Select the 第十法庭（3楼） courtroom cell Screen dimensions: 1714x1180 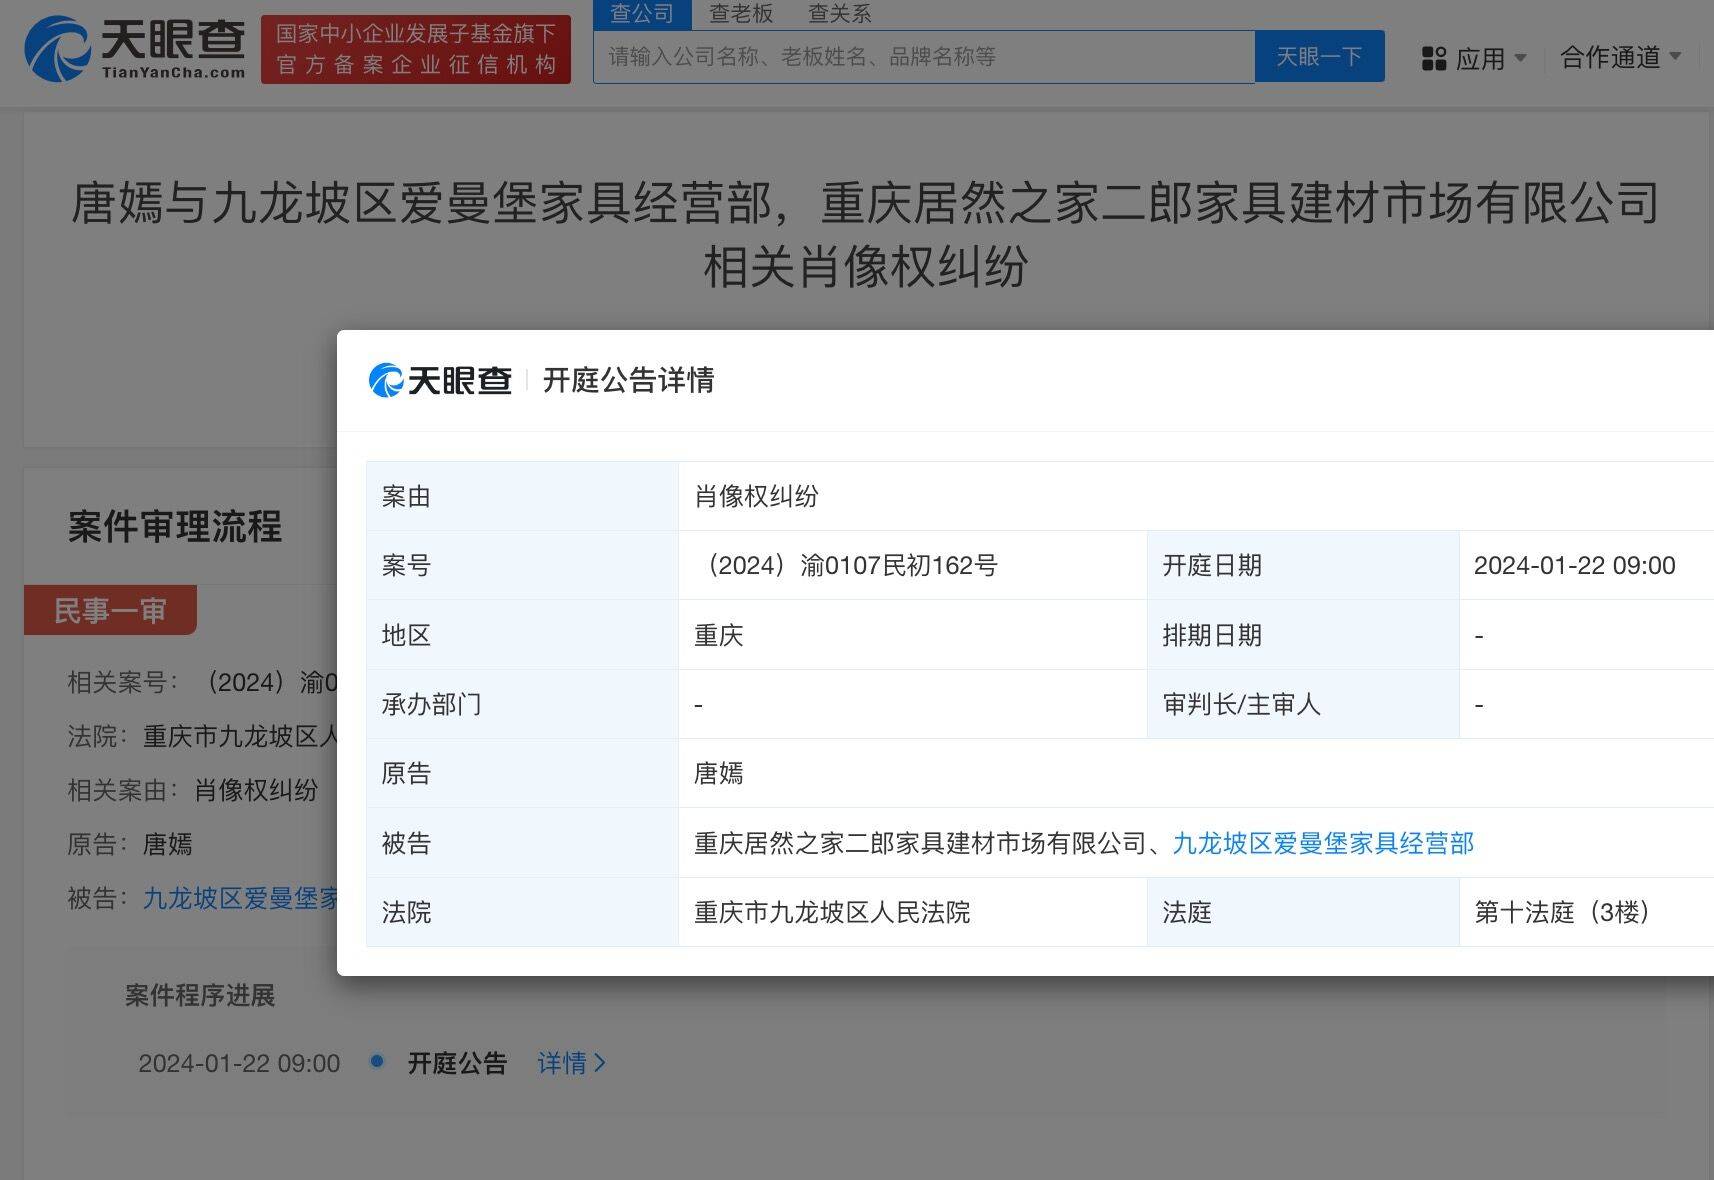click(x=1586, y=912)
